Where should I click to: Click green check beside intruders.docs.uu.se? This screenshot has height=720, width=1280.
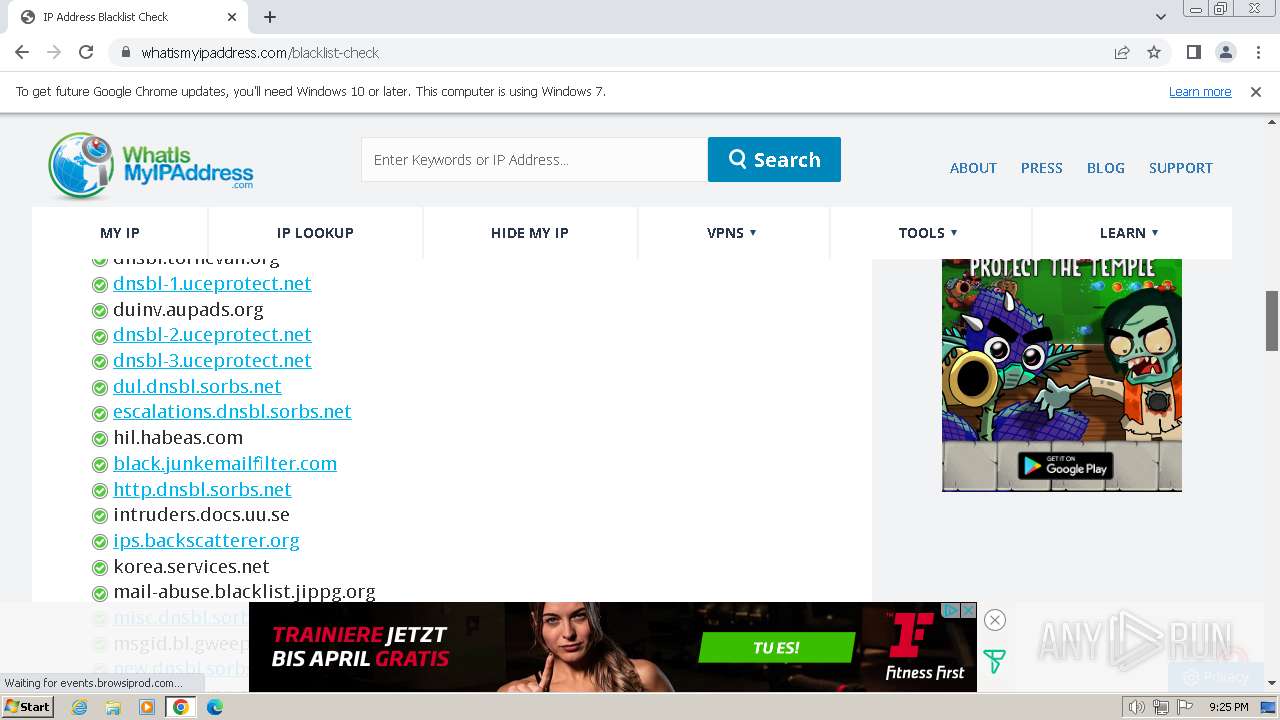click(x=100, y=516)
